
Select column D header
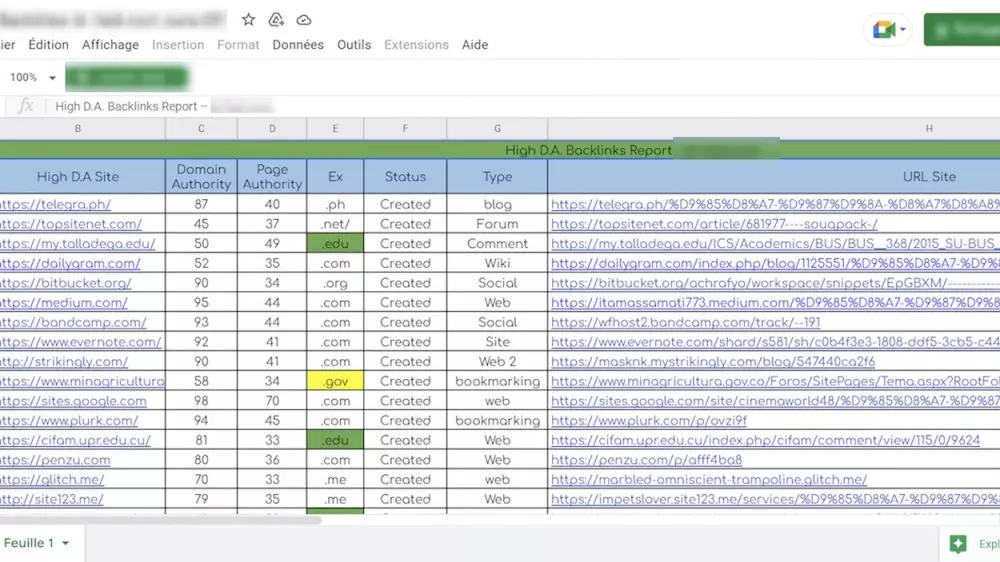(x=272, y=128)
